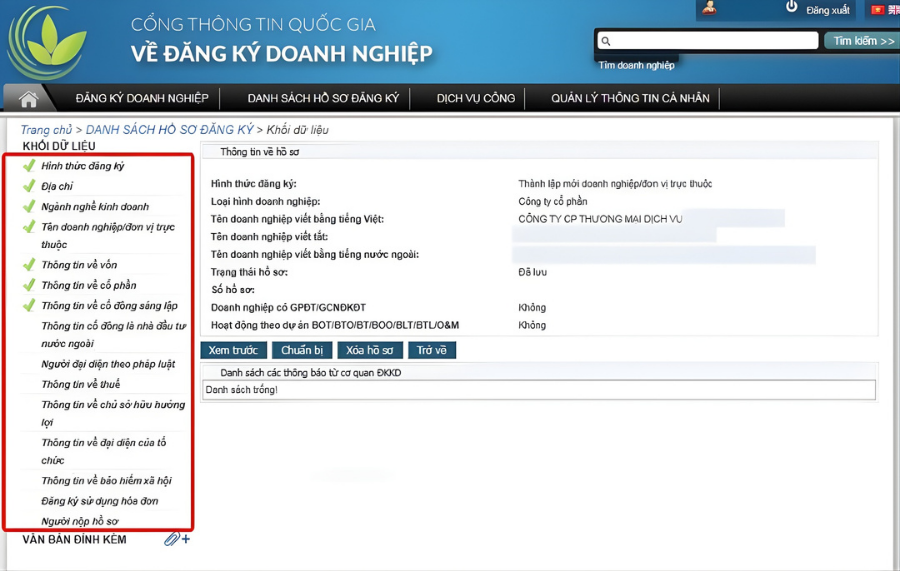Click the magnifier icon in search box
The width and height of the screenshot is (900, 571).
(606, 41)
